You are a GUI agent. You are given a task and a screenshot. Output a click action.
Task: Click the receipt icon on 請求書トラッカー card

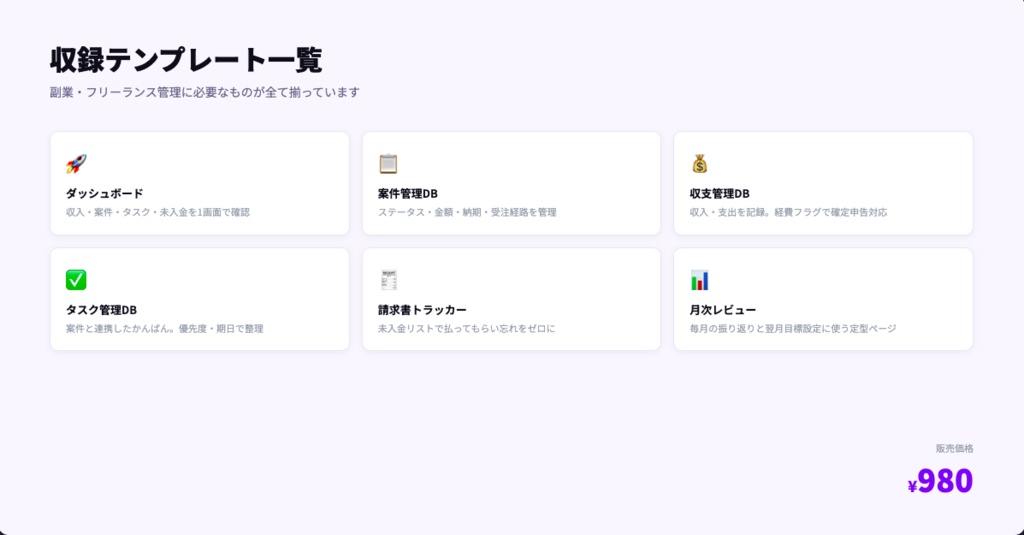coord(388,280)
